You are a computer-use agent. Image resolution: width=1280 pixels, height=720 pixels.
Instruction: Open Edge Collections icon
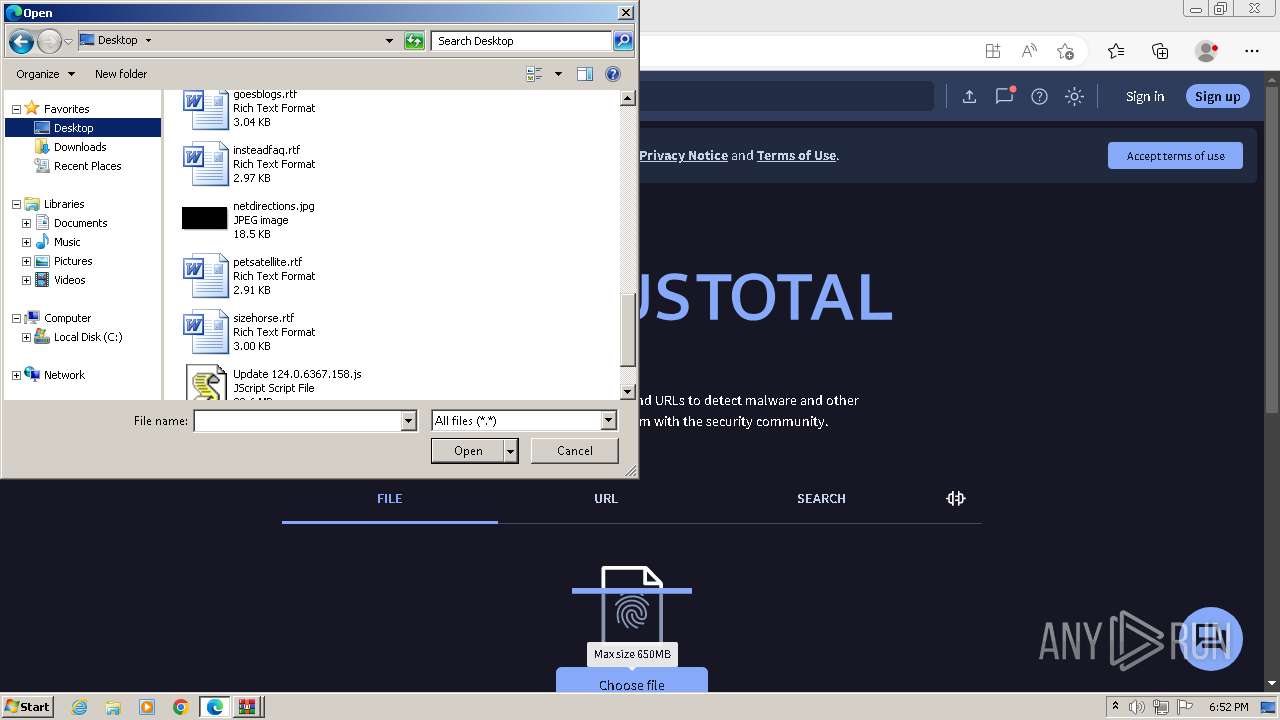tap(1160, 51)
